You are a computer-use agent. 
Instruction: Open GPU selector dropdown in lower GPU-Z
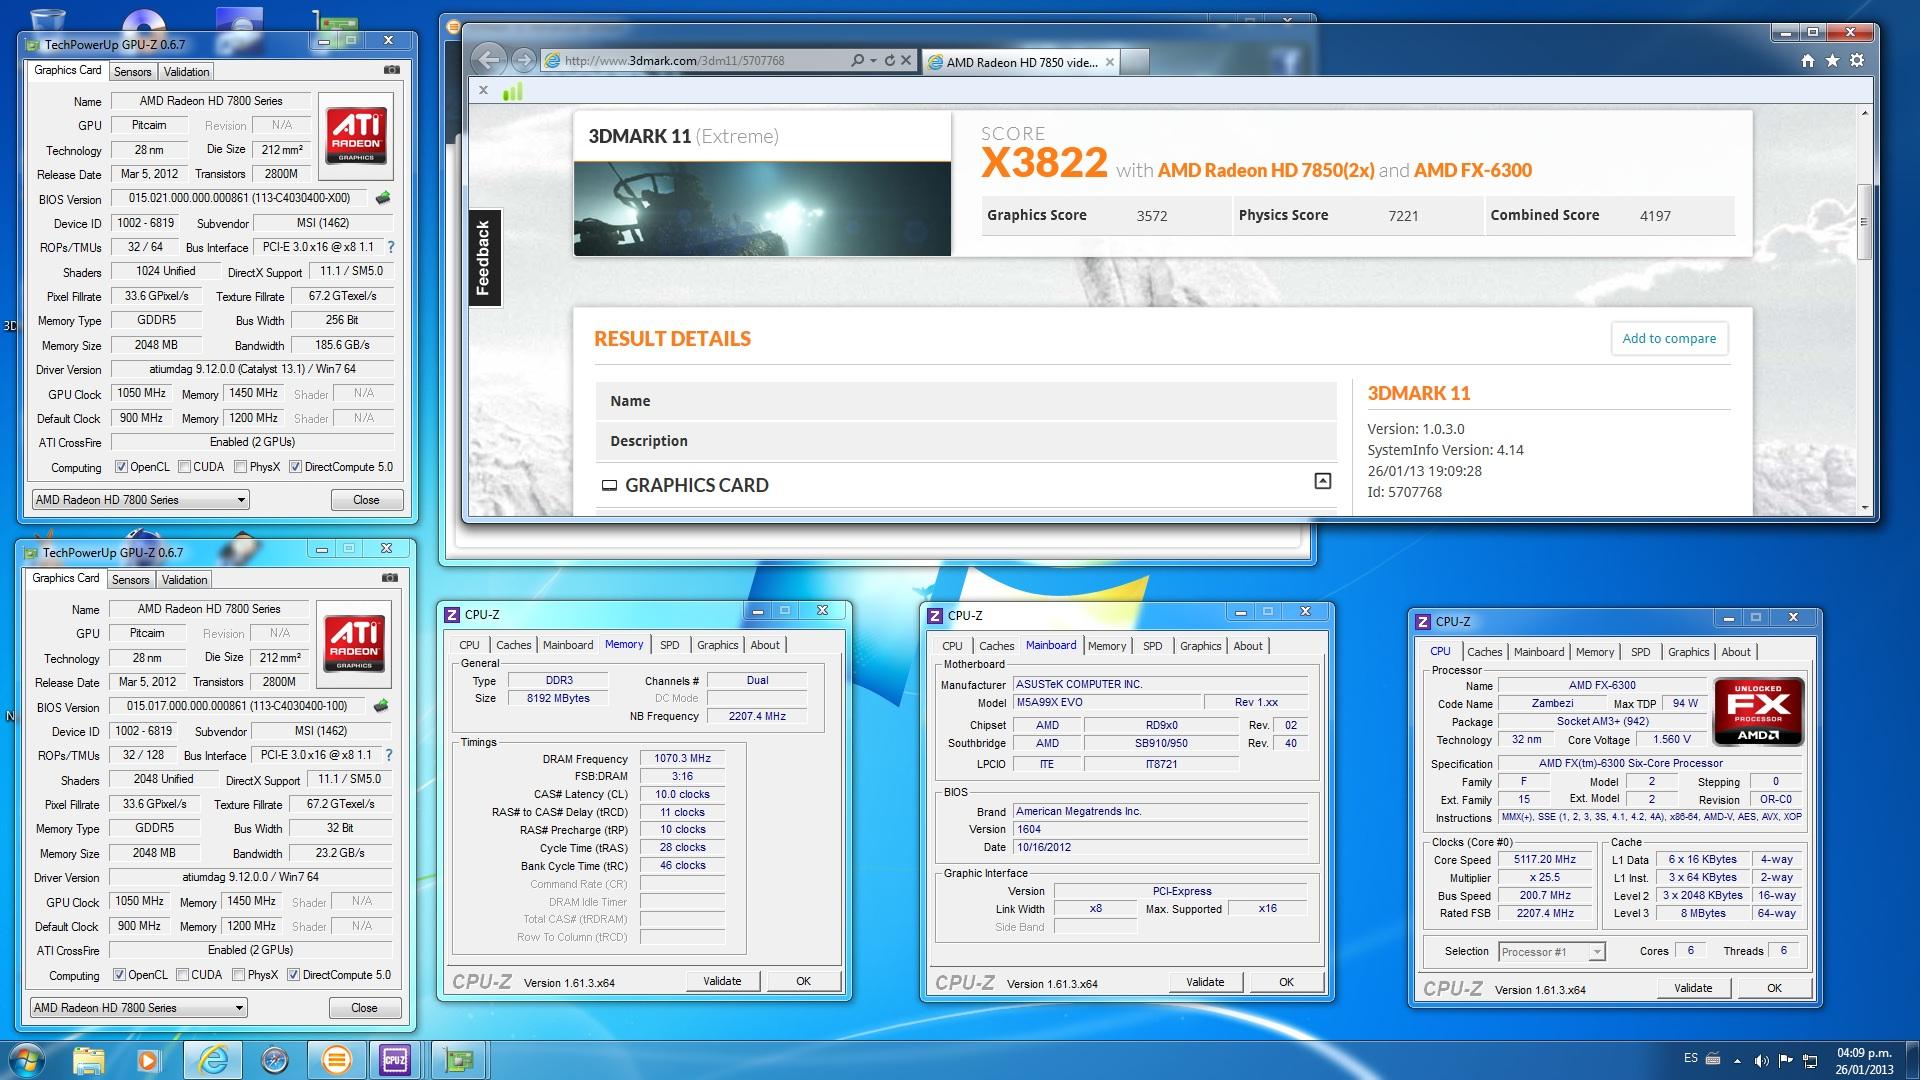coord(138,1008)
